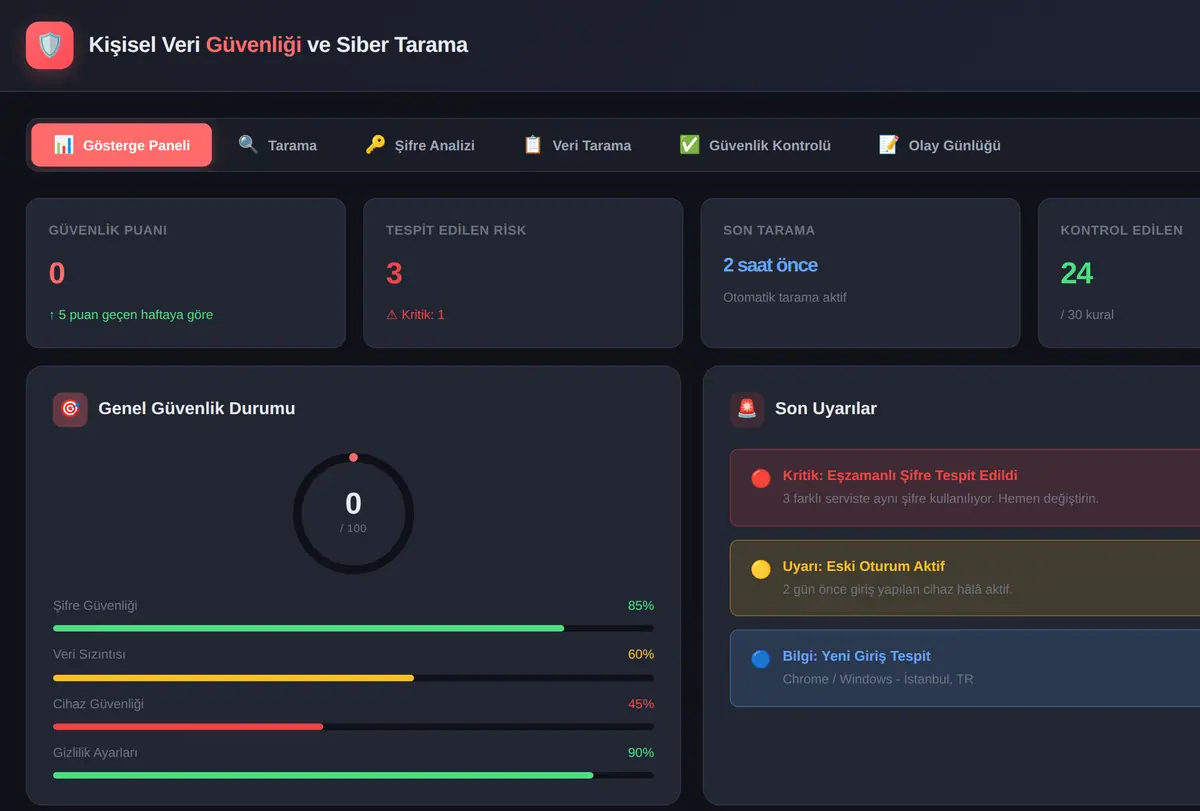Click the 'Chrome / Windows - İstanbul, TR' text

(878, 679)
